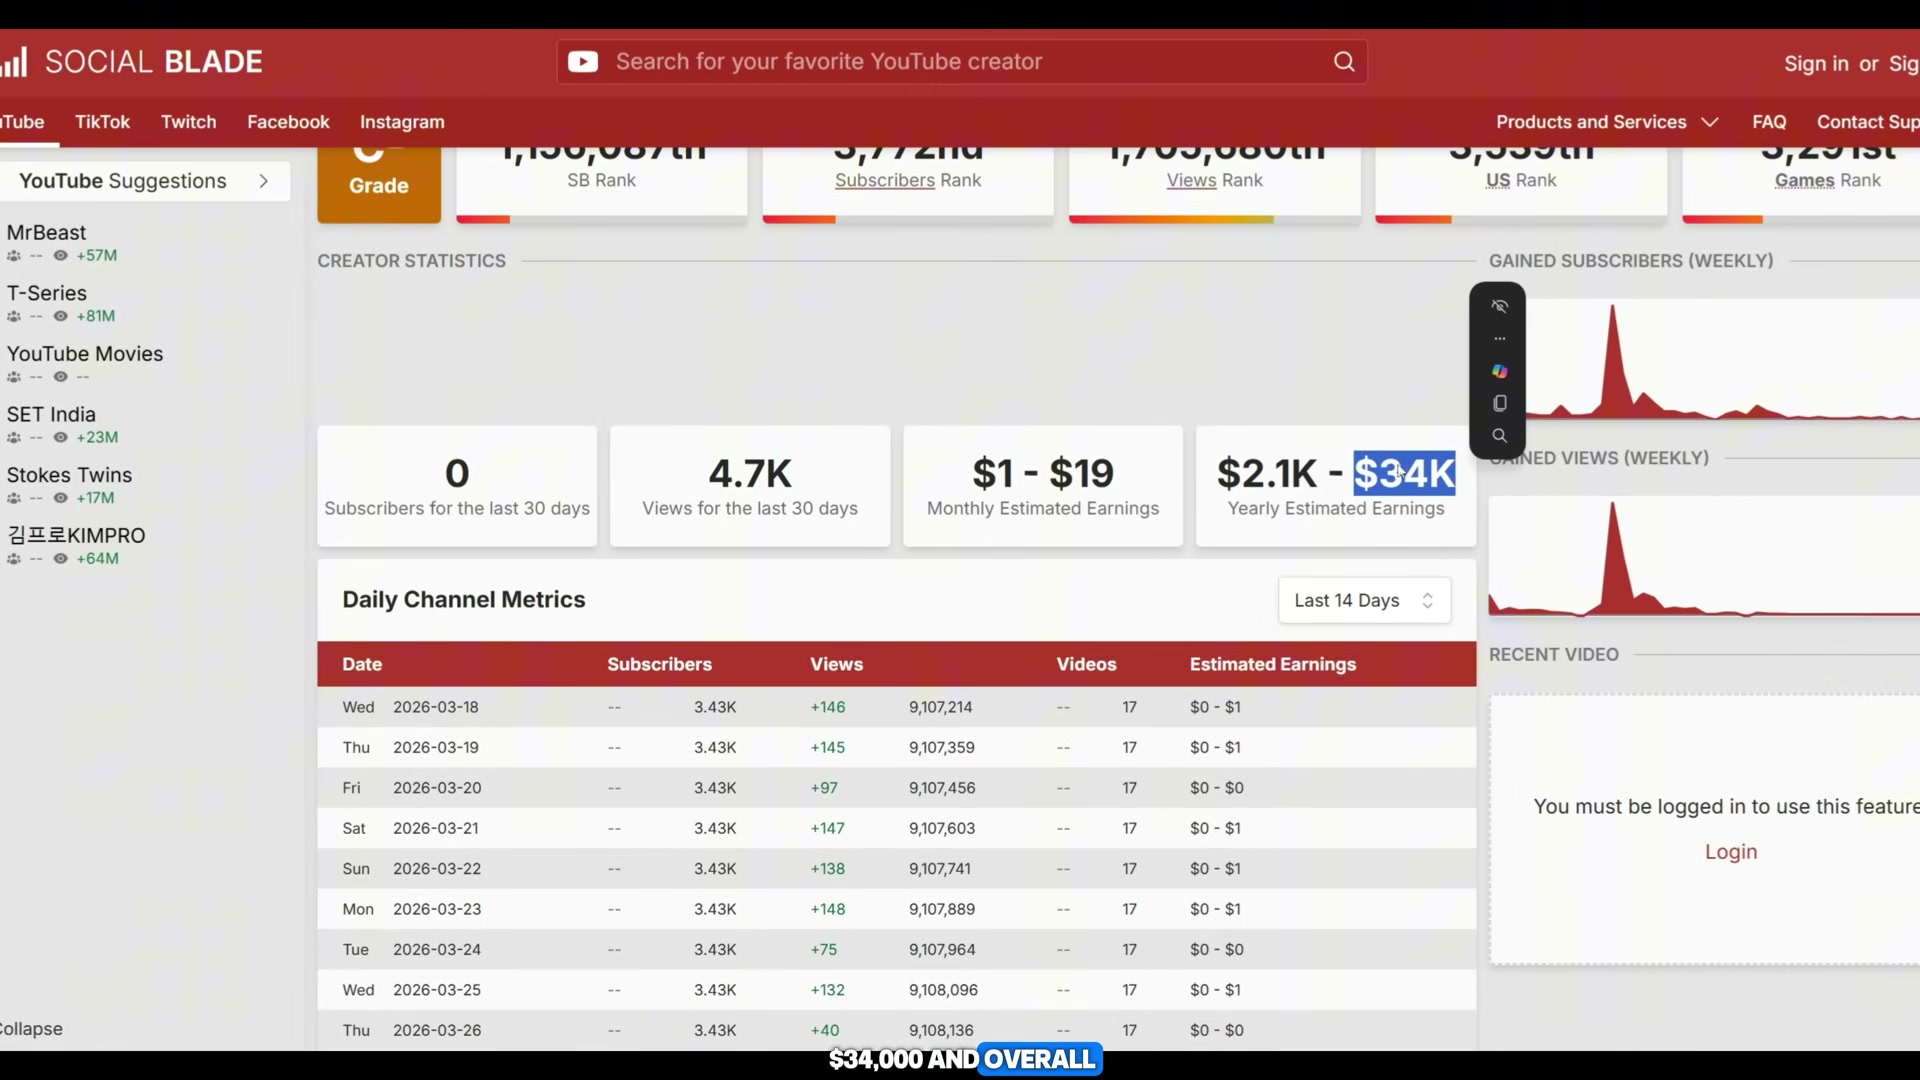Click the Views column header
The width and height of the screenshot is (1920, 1080).
click(836, 664)
